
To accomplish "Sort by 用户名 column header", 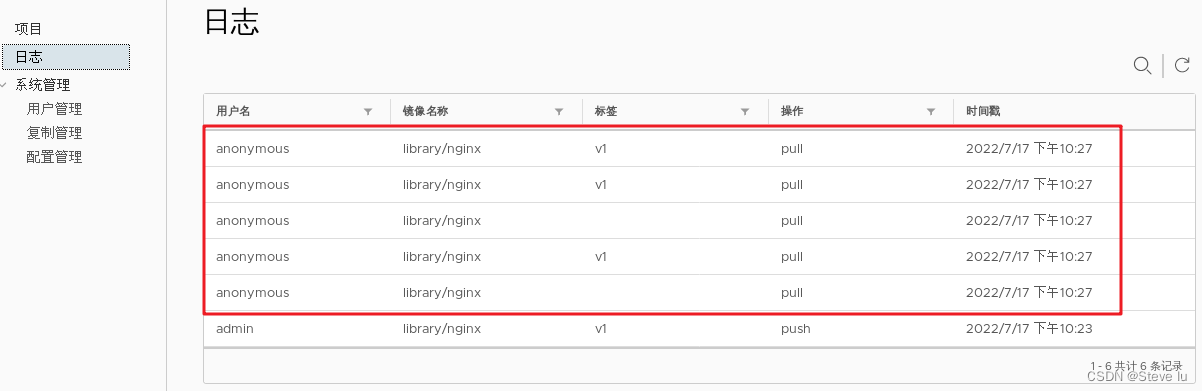I will [x=233, y=111].
